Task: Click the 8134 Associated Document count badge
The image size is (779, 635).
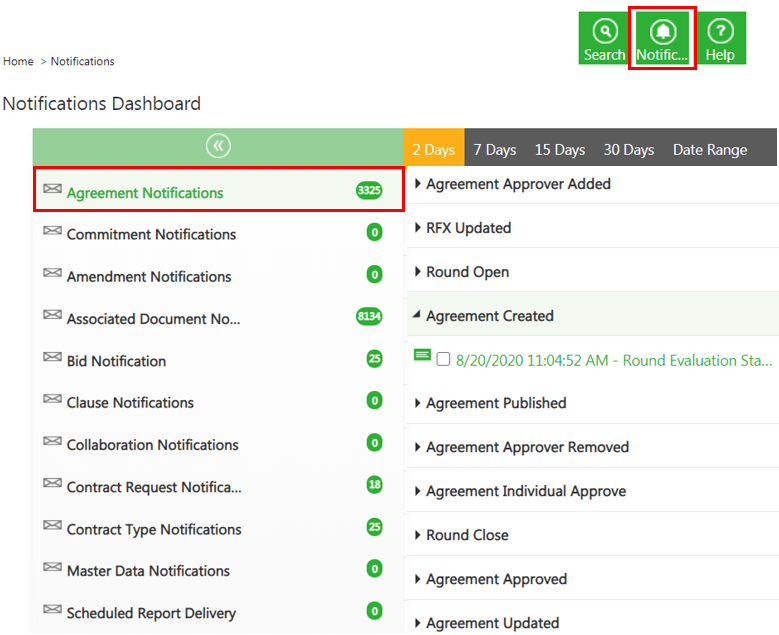Action: (369, 317)
